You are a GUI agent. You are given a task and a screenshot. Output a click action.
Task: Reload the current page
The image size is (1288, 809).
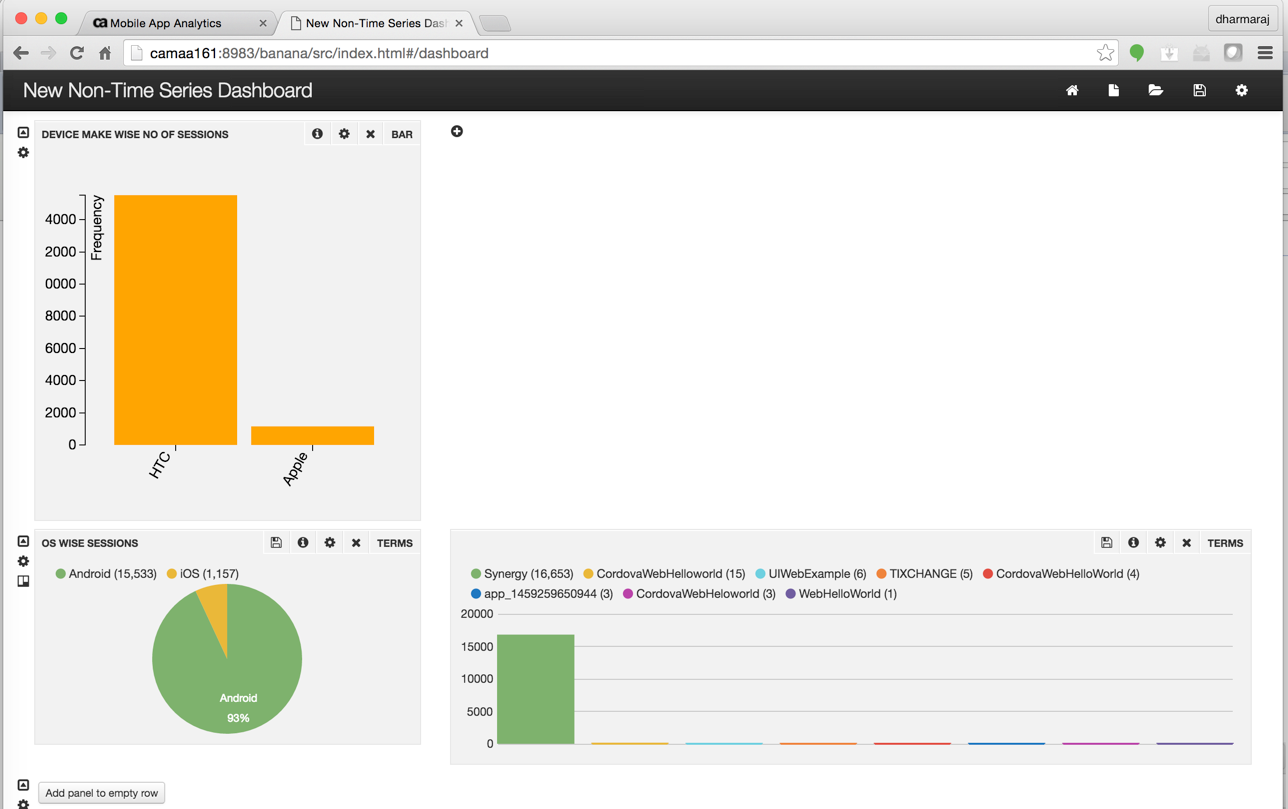[77, 53]
